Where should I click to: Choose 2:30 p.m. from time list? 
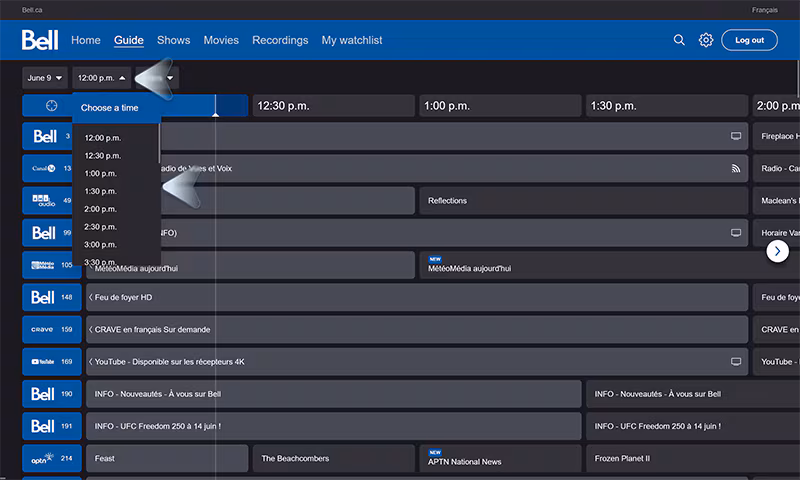[101, 227]
